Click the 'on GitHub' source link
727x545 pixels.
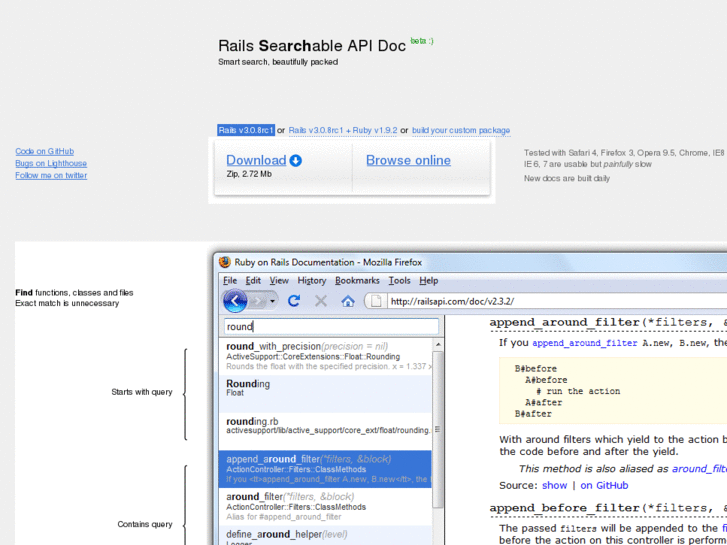604,485
